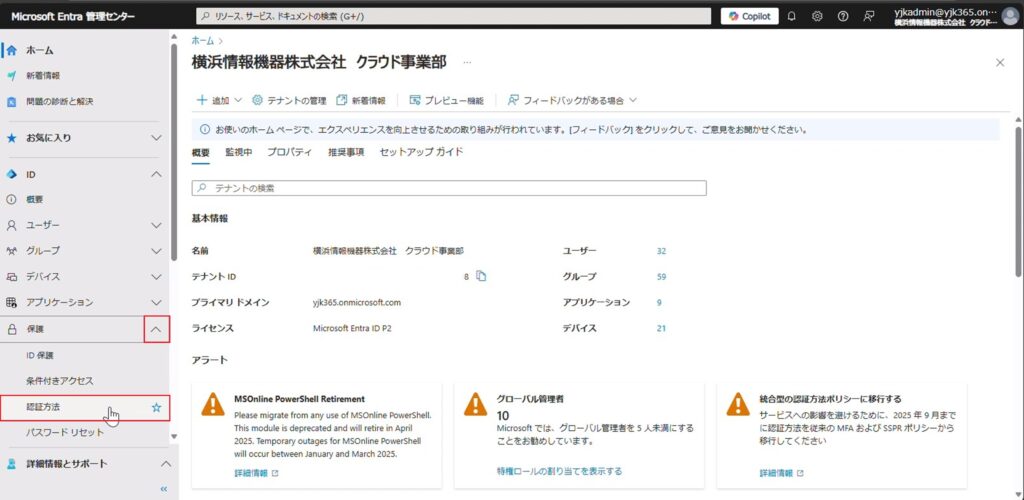Open 詳細情報 link in 統合型の認証方法ポリシー card

[x=781, y=473]
